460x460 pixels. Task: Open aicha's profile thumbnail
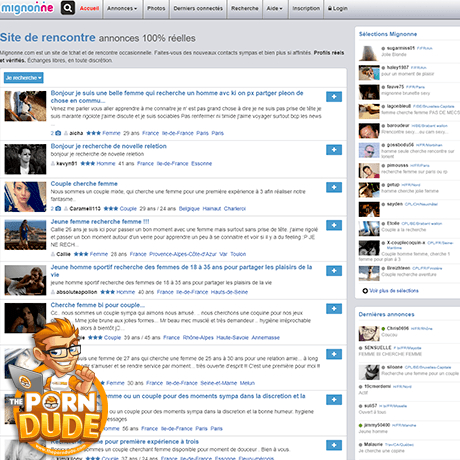[25, 106]
